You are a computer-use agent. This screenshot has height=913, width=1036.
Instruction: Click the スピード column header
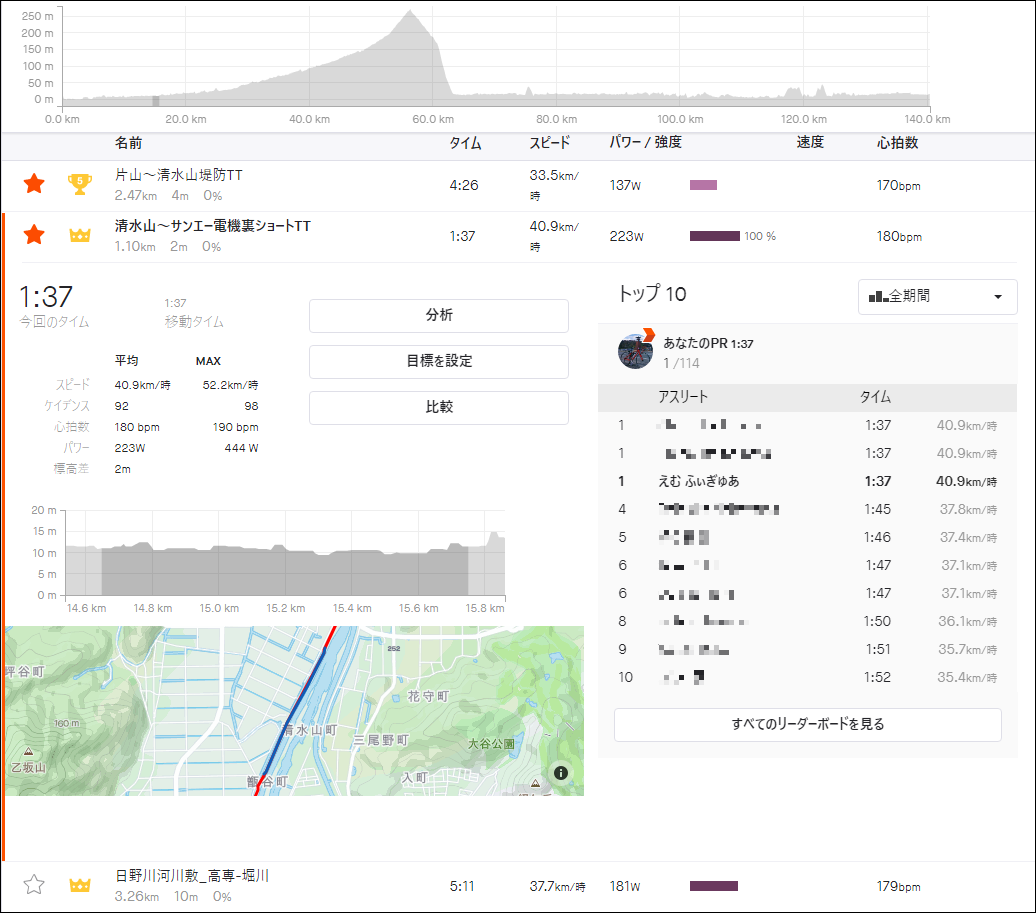tap(550, 143)
